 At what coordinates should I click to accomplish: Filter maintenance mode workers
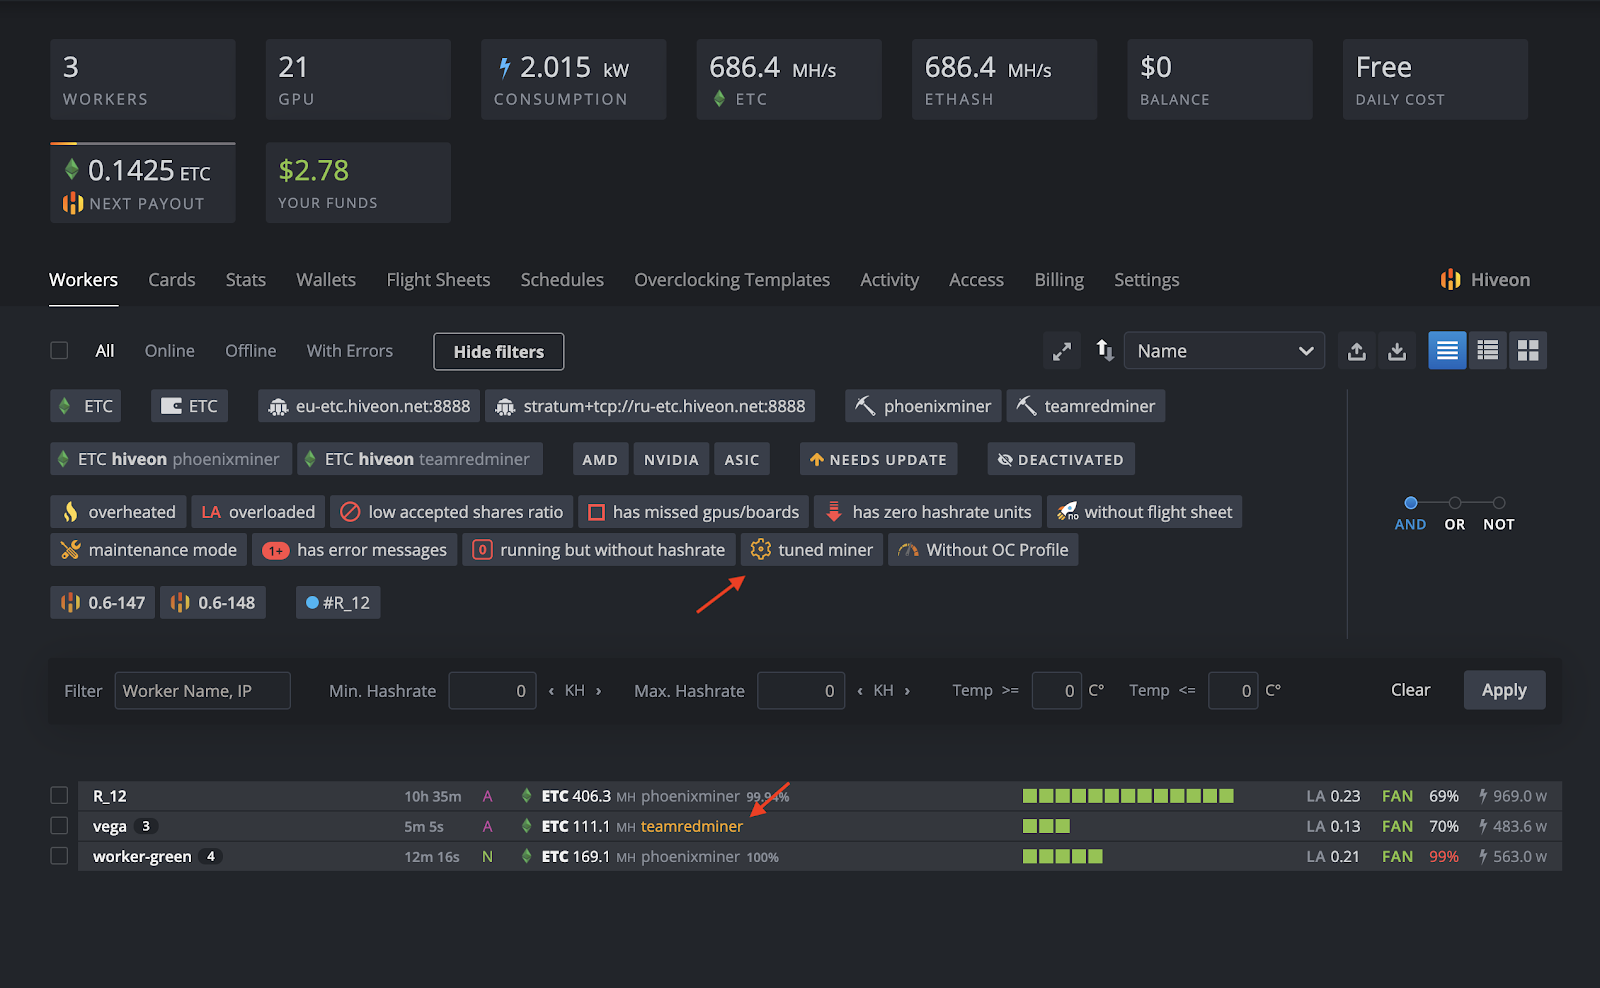tap(149, 550)
